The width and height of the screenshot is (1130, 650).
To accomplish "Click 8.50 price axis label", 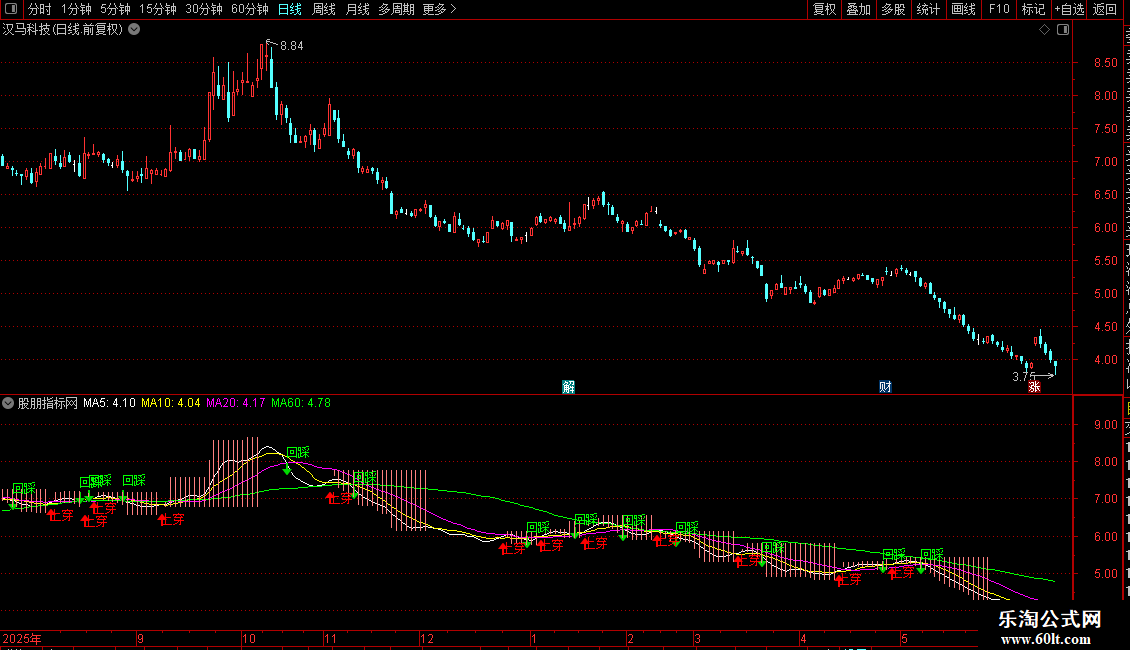I will click(x=1106, y=63).
